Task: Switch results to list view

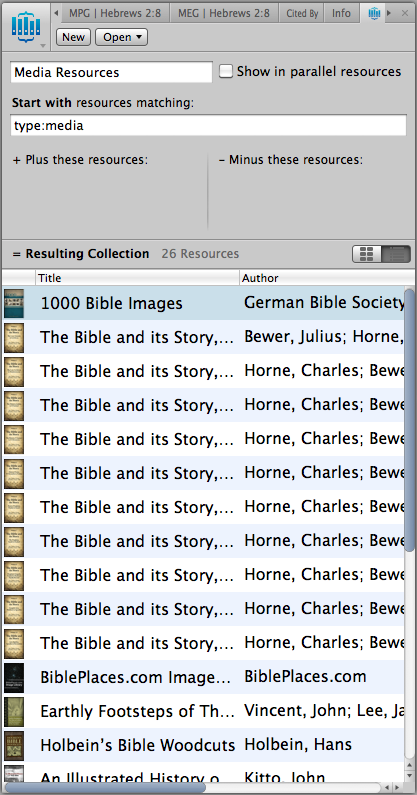Action: (x=396, y=254)
